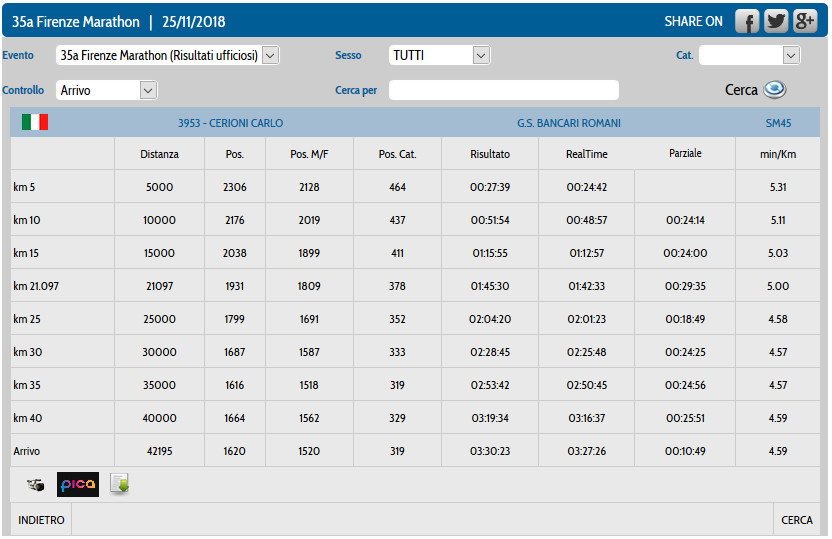Image resolution: width=832 pixels, height=539 pixels.
Task: Click the INDIETRO button
Action: pyautogui.click(x=41, y=520)
